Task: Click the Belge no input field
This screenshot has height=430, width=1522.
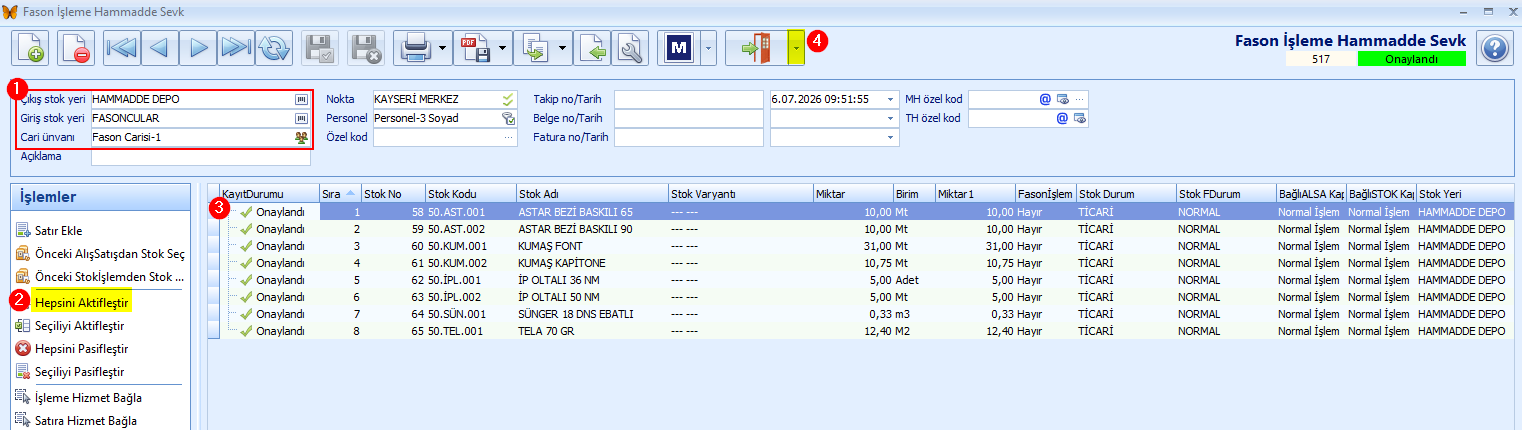Action: coord(689,118)
